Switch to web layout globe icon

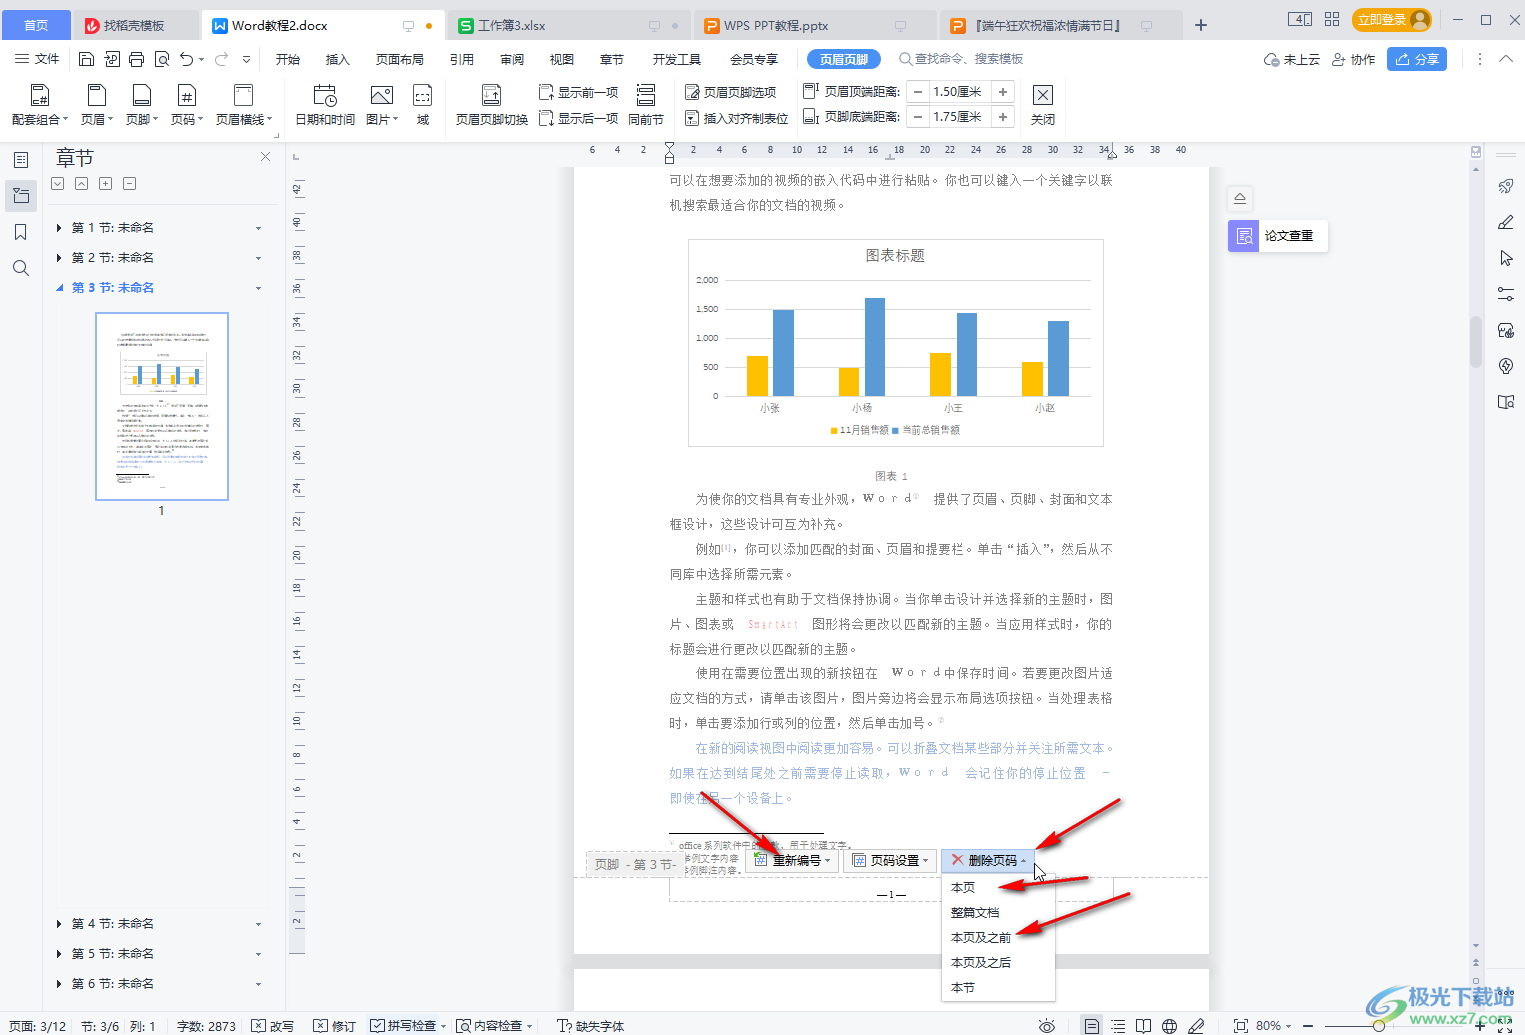1169,1026
